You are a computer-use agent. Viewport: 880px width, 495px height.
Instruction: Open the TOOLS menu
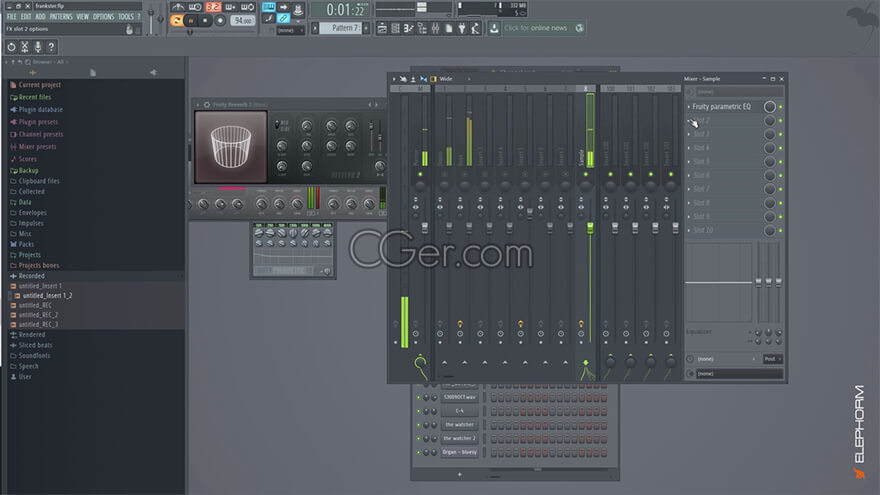pos(126,17)
